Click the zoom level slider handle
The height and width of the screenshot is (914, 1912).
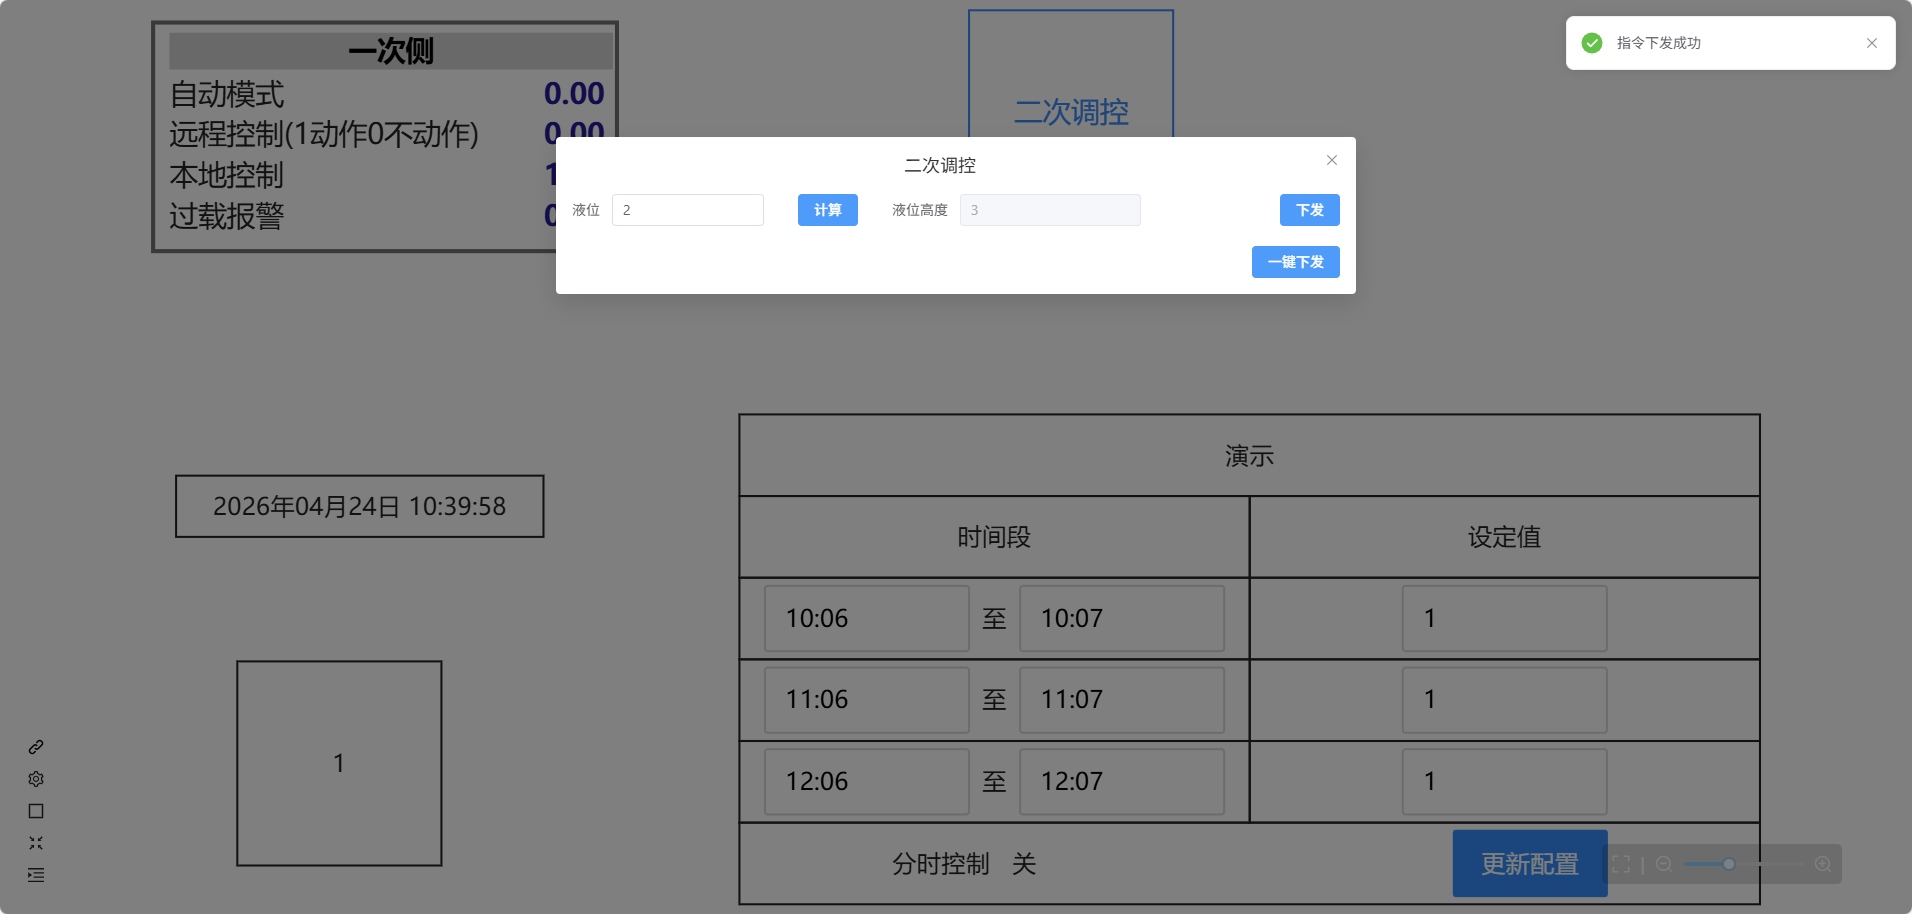tap(1728, 864)
